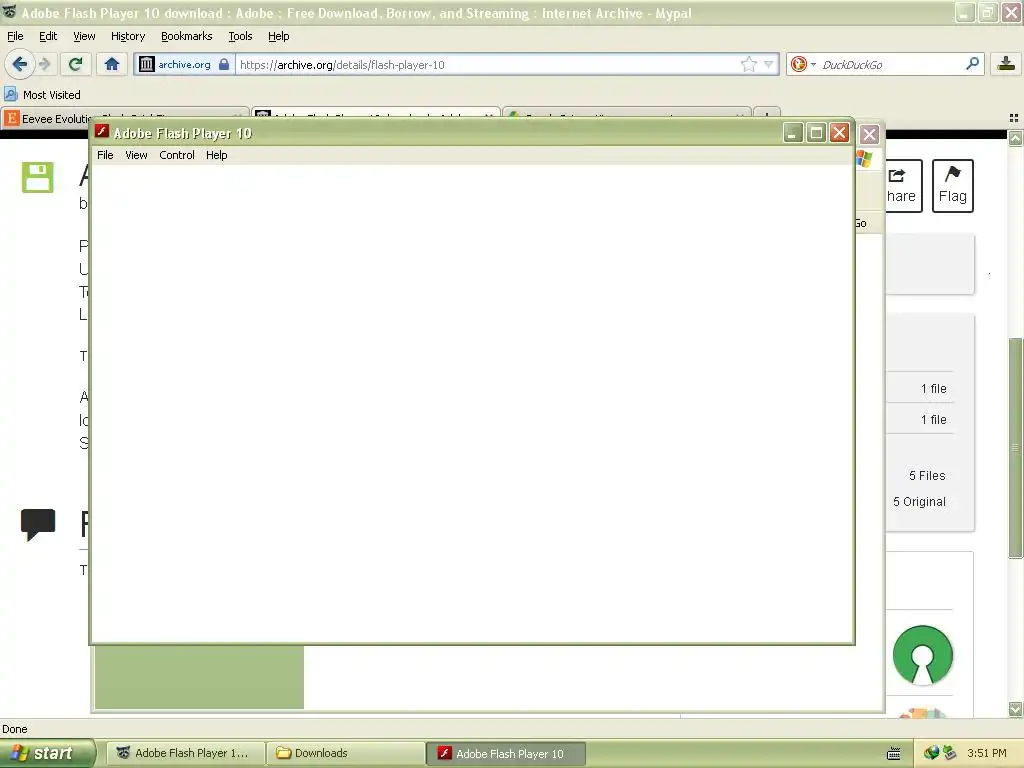This screenshot has width=1024, height=768.
Task: Click Flash Player title bar icon
Action: point(102,132)
